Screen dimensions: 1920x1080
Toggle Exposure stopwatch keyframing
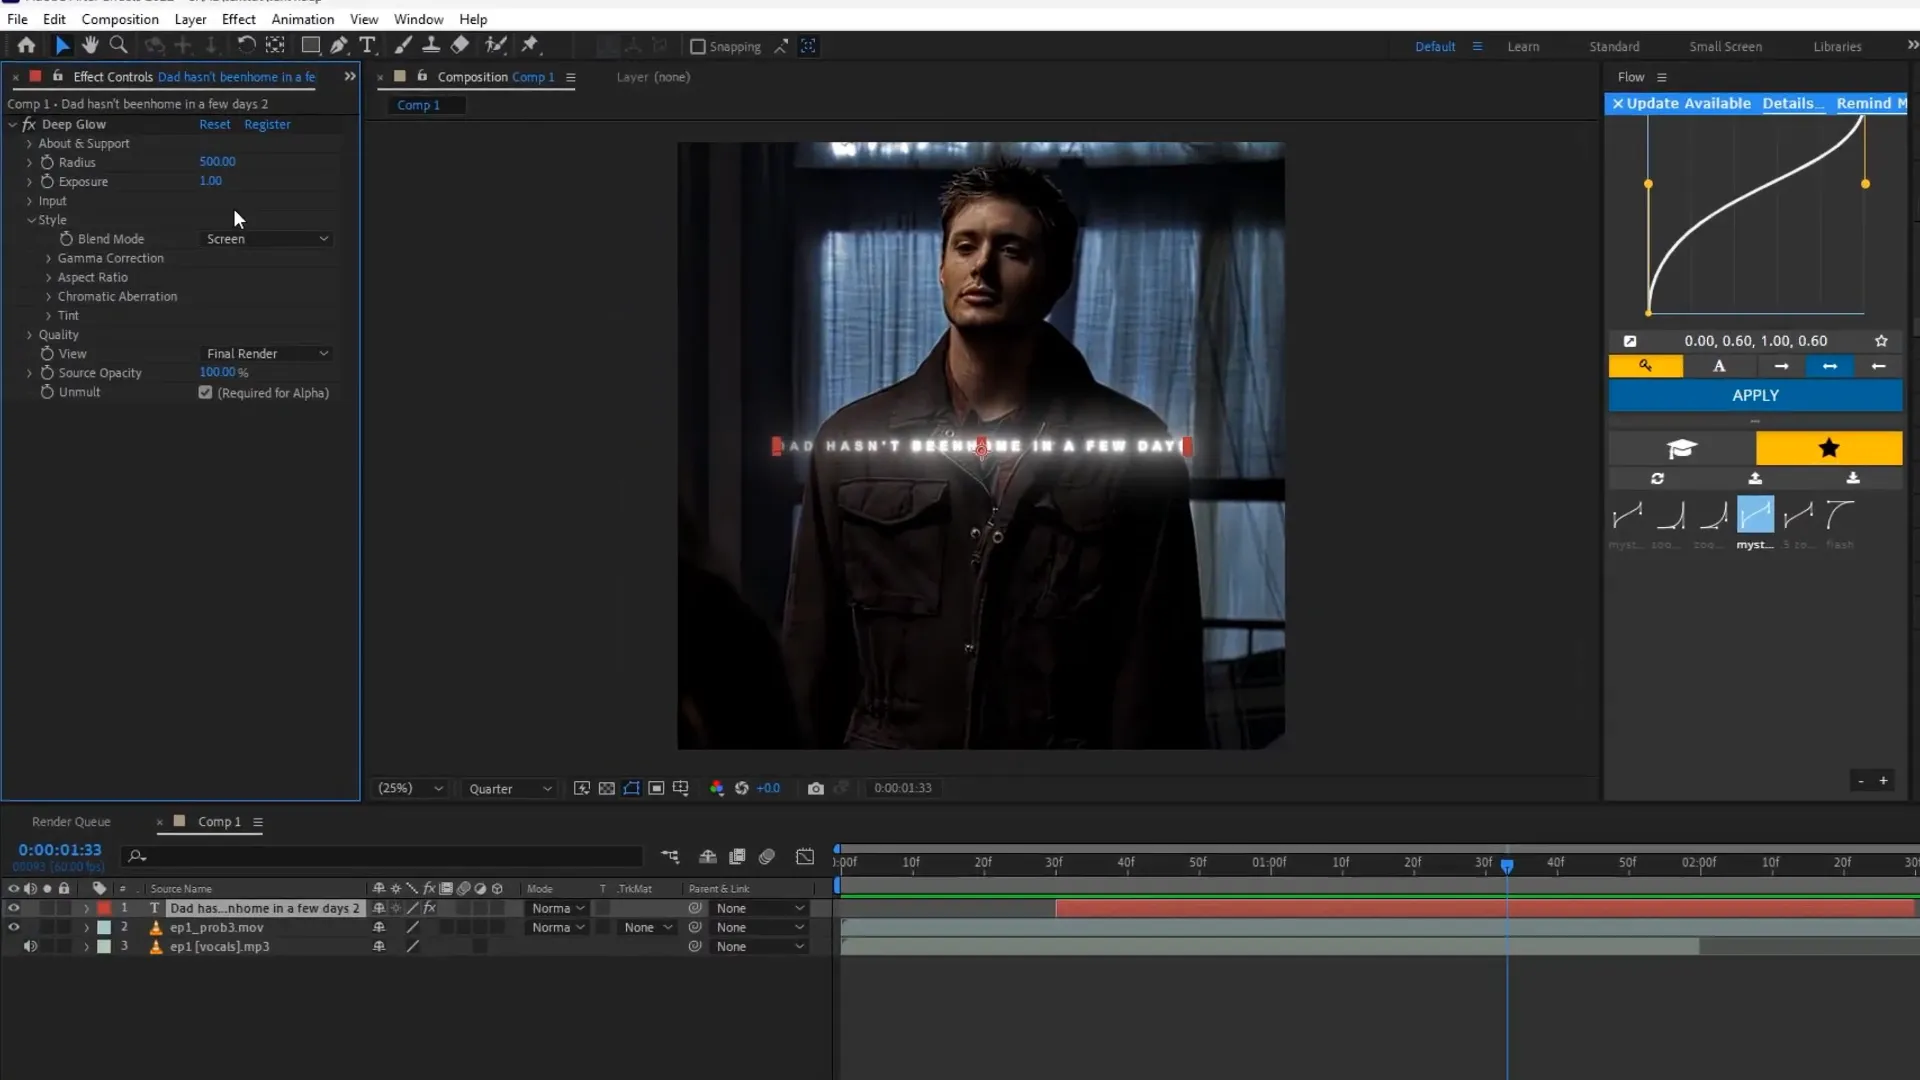tap(47, 181)
